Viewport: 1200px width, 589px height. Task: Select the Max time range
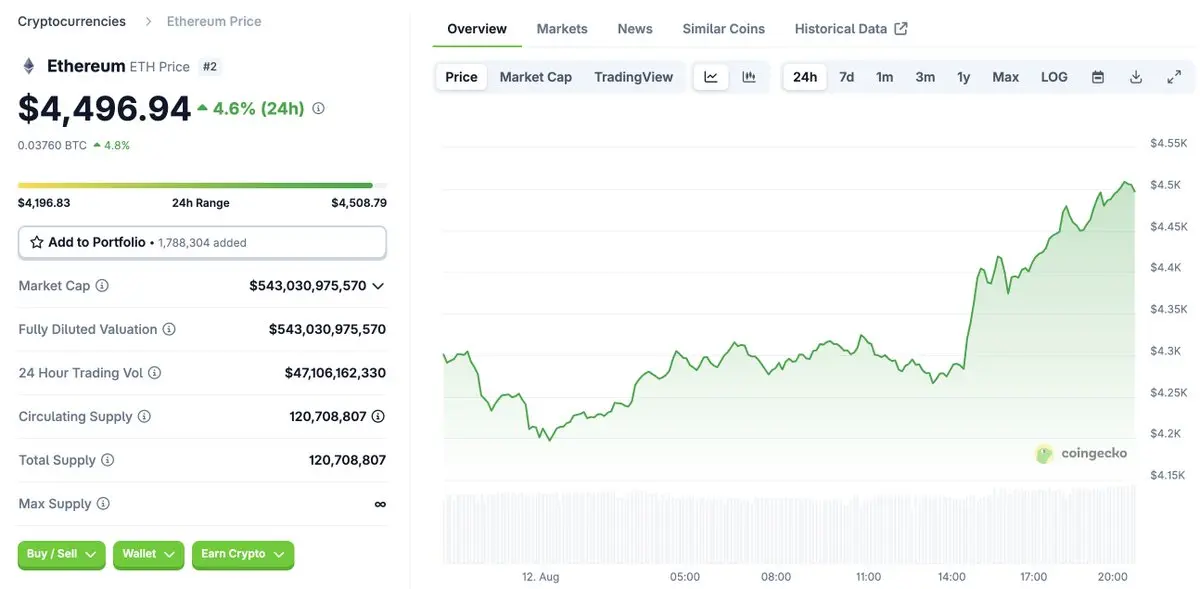pyautogui.click(x=1006, y=77)
